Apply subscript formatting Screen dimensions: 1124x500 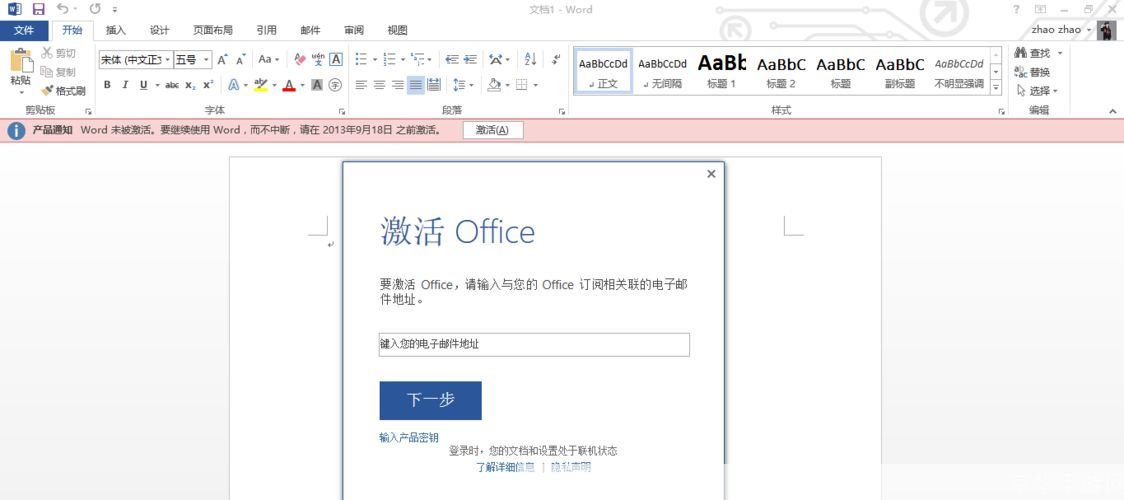pyautogui.click(x=190, y=85)
